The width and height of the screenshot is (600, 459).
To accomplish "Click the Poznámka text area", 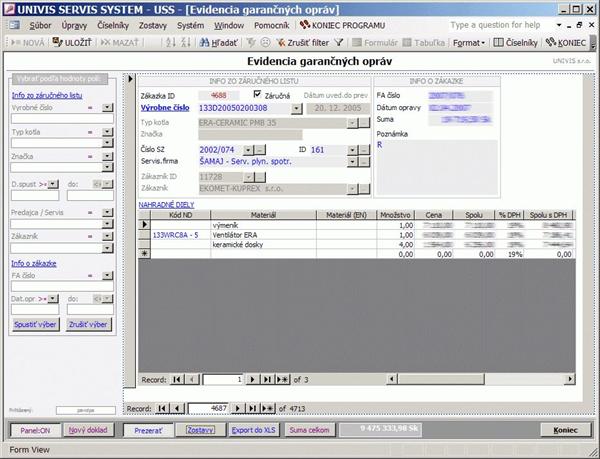I will pos(437,168).
